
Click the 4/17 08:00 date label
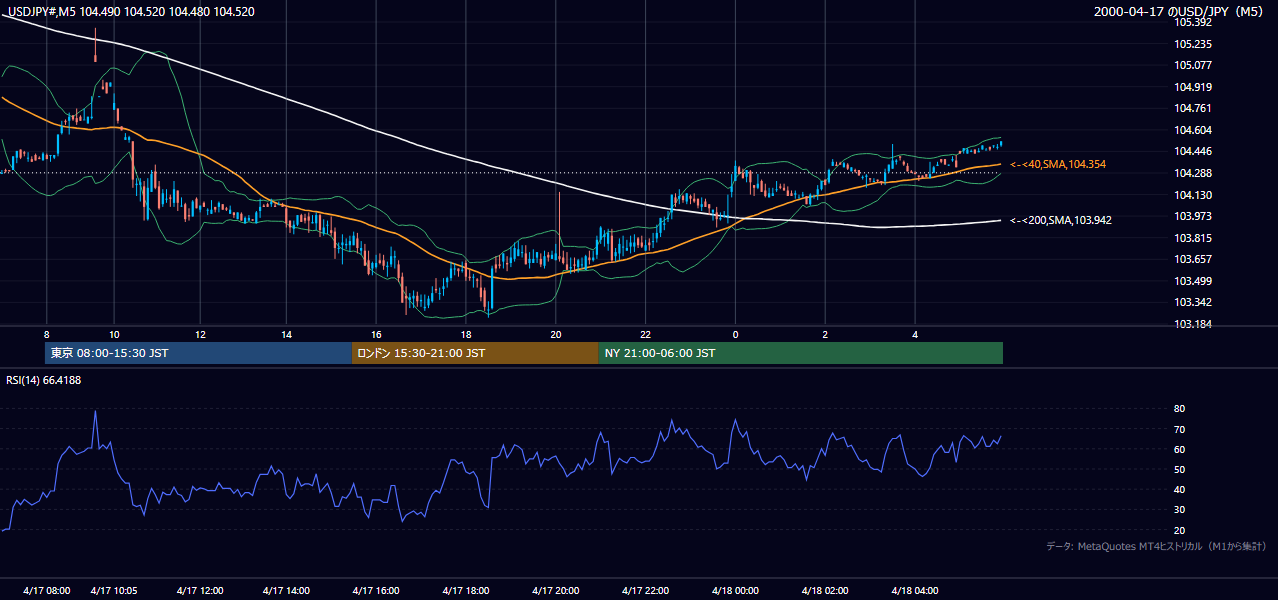point(47,590)
